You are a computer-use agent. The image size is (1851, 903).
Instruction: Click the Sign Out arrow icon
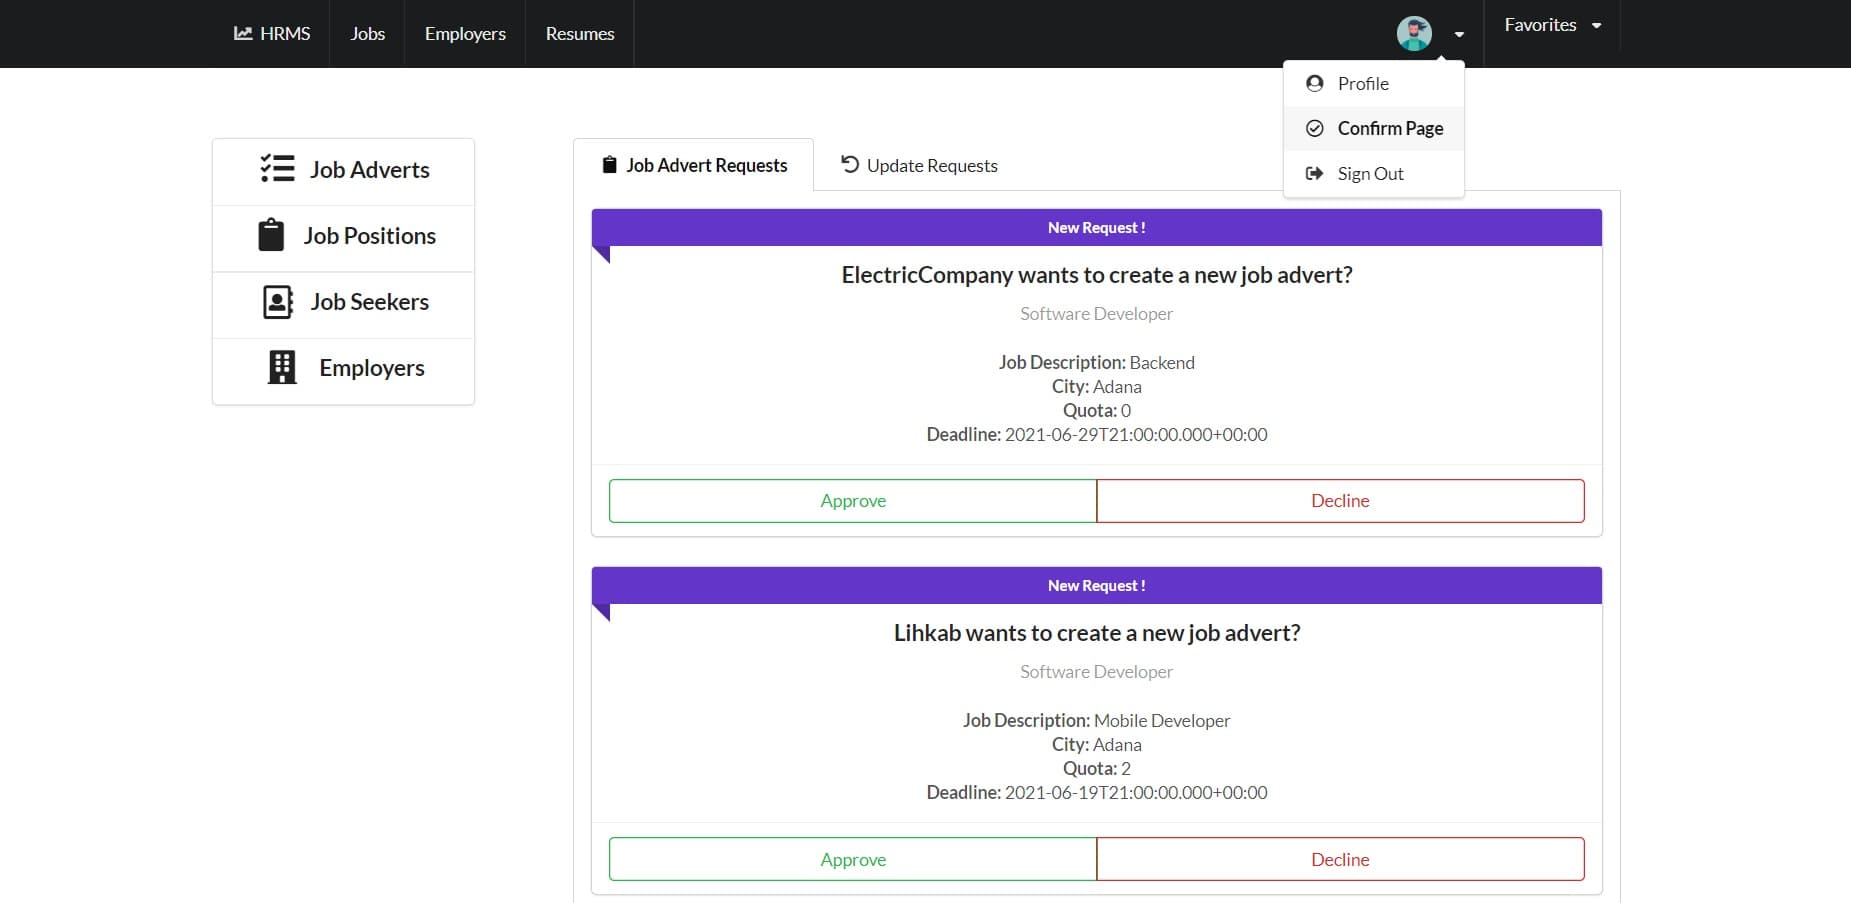tap(1314, 173)
